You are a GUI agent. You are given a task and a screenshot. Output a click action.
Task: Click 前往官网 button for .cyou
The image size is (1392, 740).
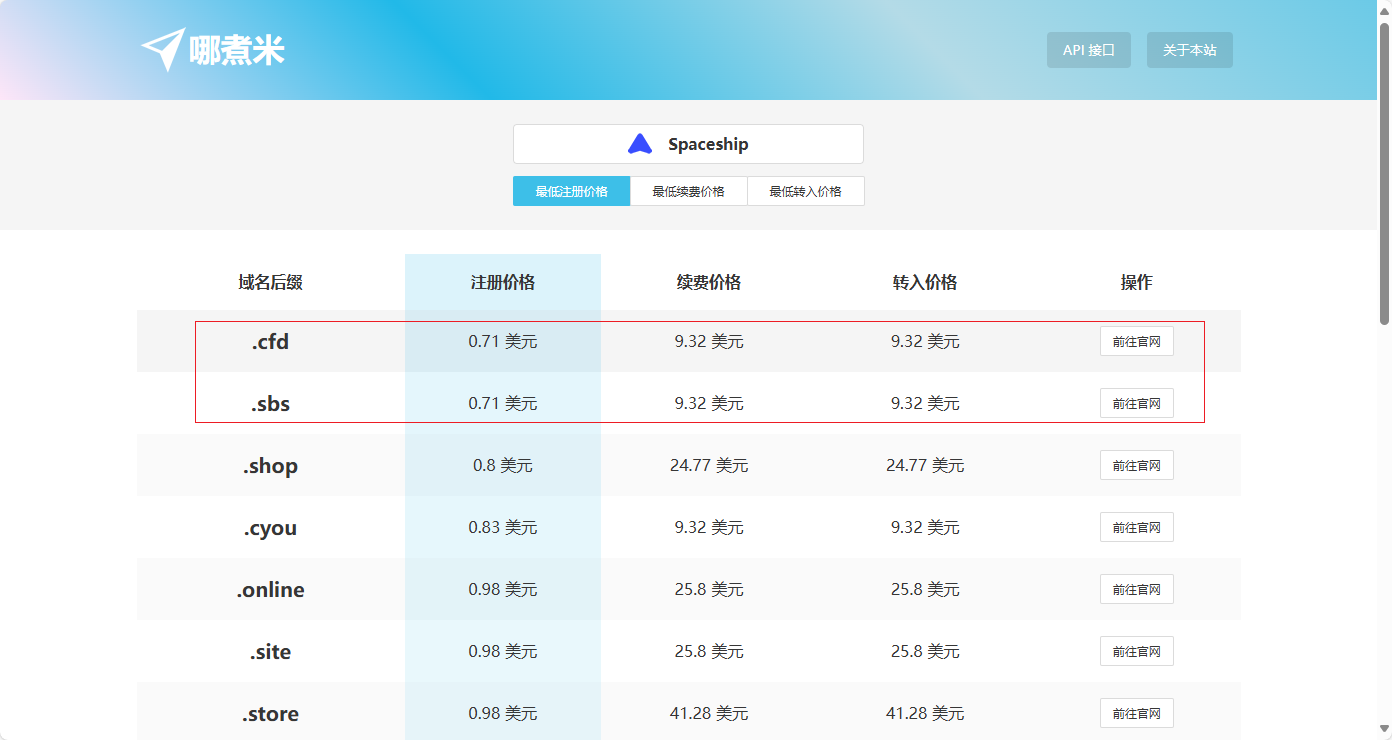pyautogui.click(x=1137, y=527)
